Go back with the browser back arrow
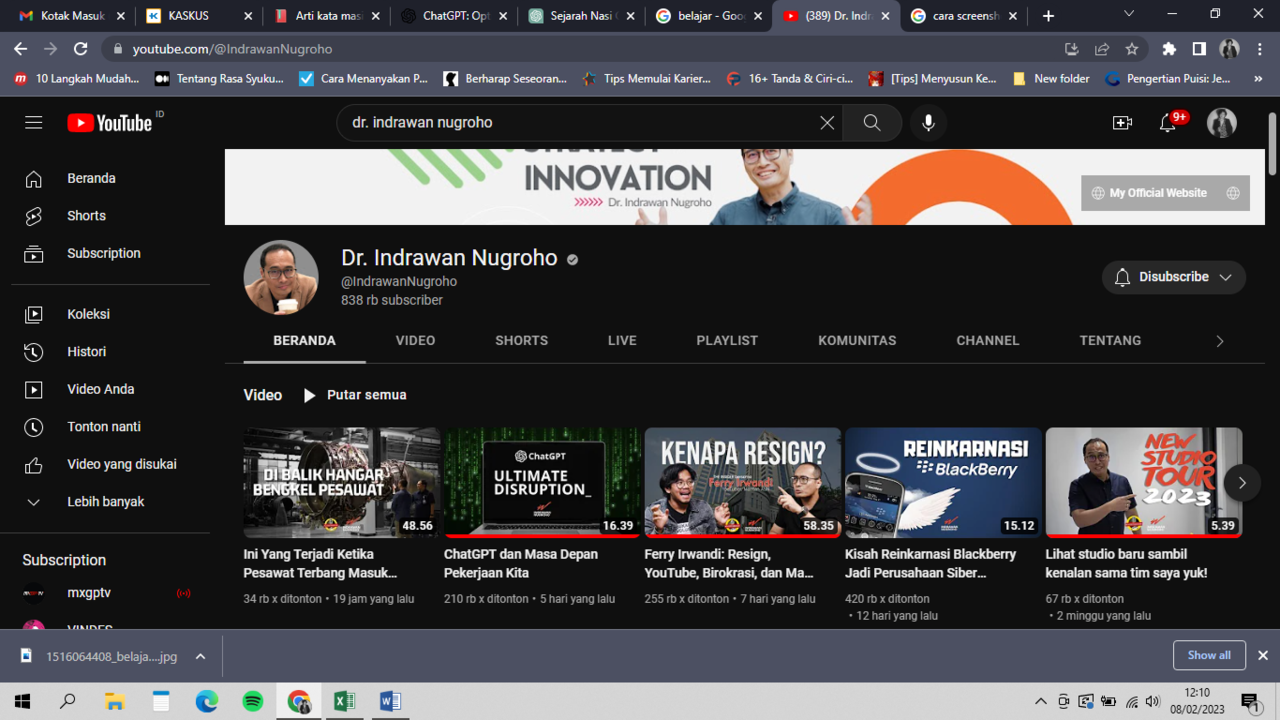 (21, 48)
